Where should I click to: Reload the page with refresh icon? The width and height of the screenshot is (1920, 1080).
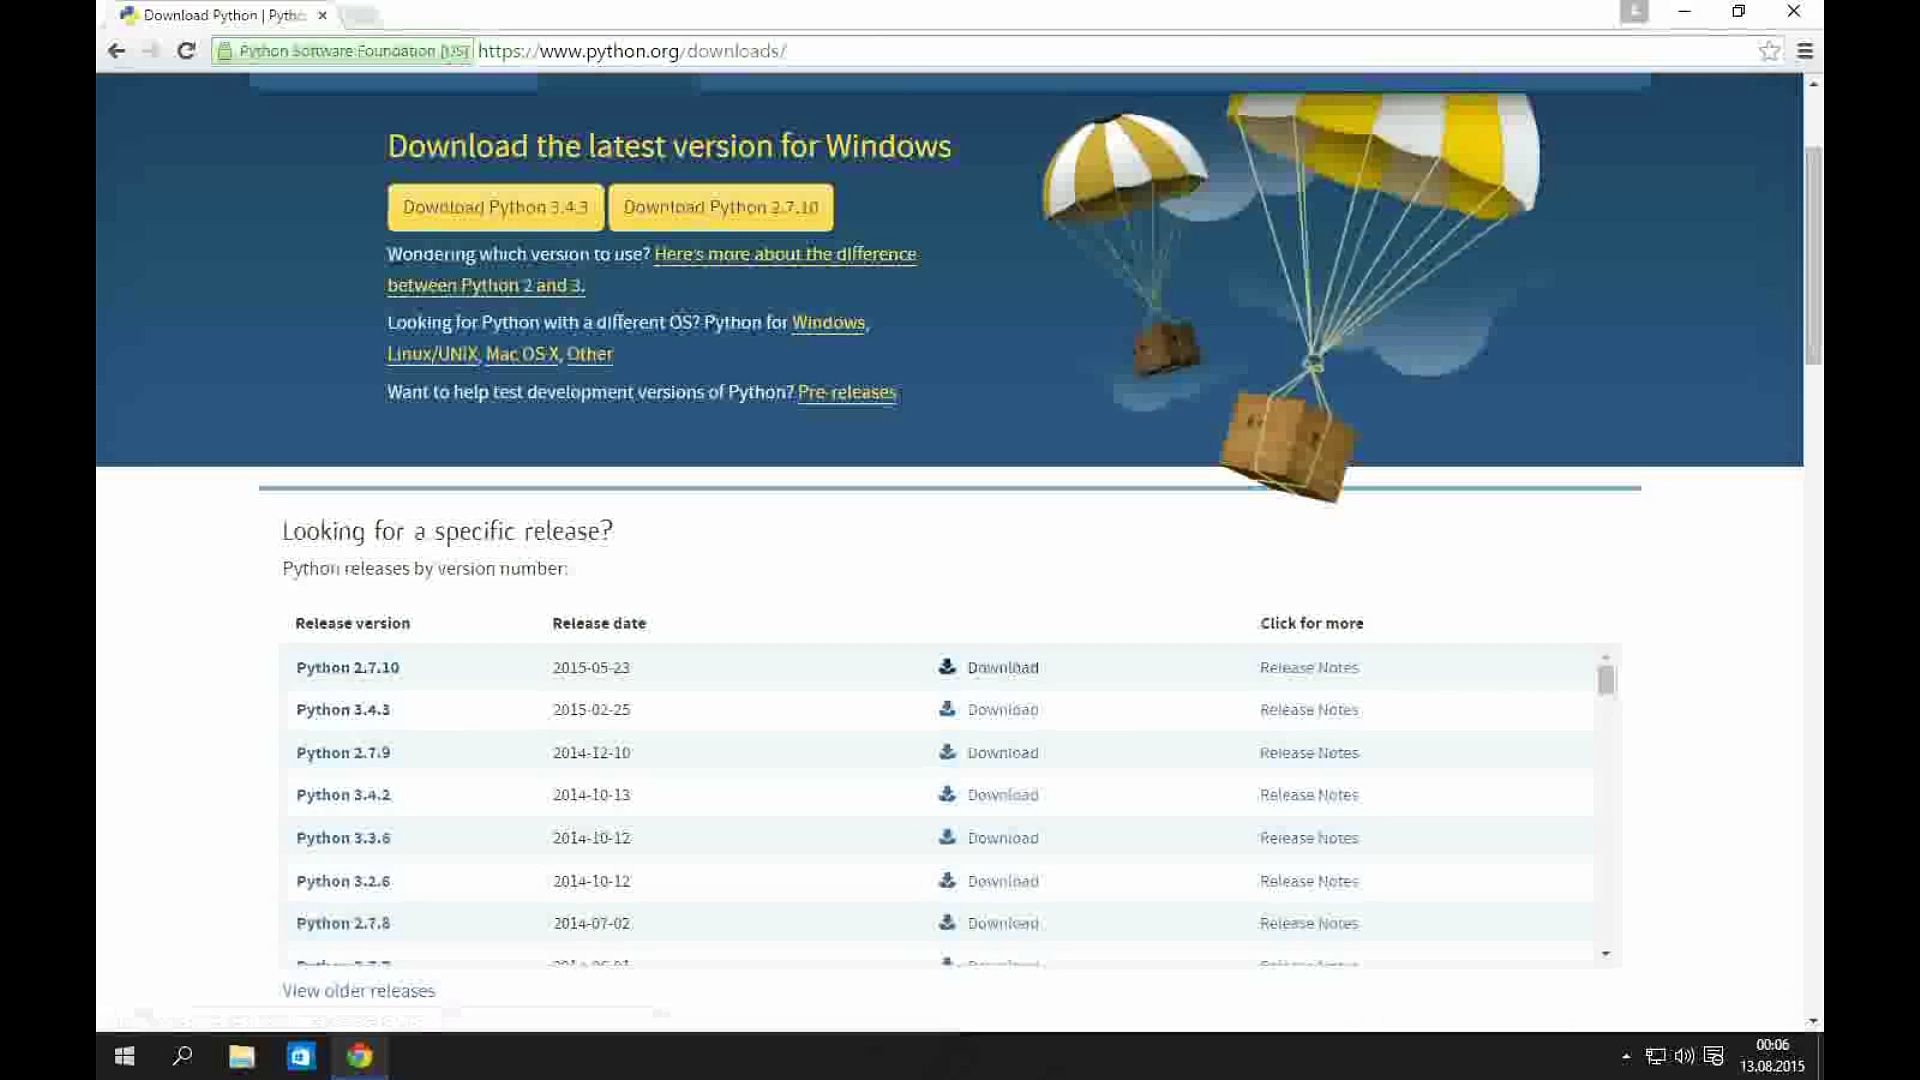[x=186, y=51]
